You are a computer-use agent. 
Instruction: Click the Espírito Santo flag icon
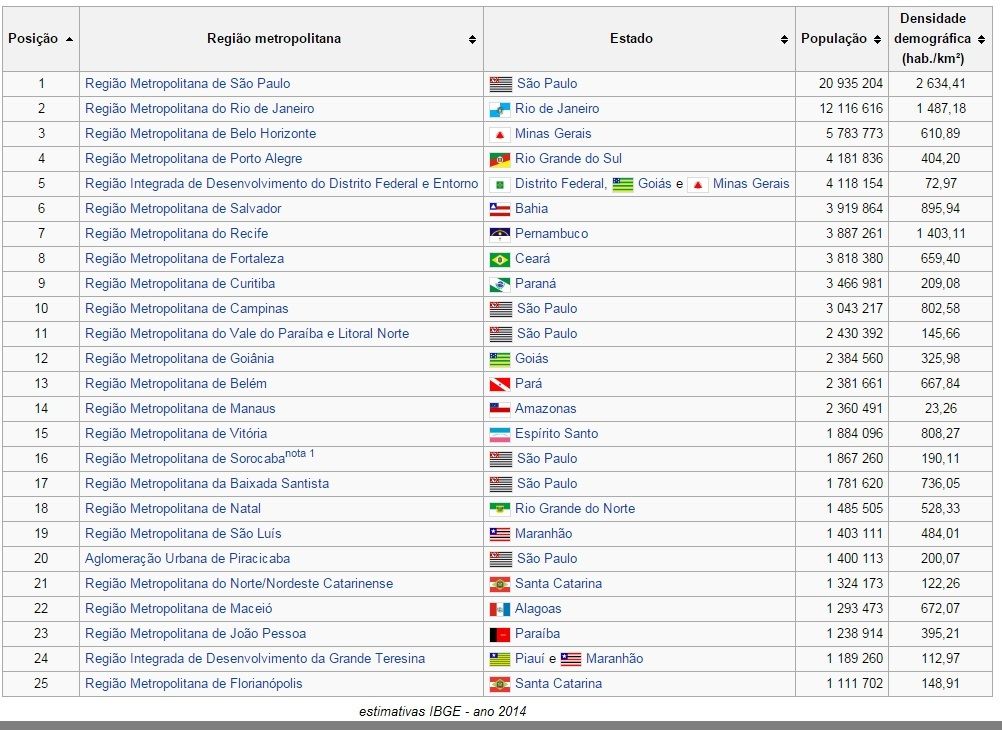pos(499,434)
